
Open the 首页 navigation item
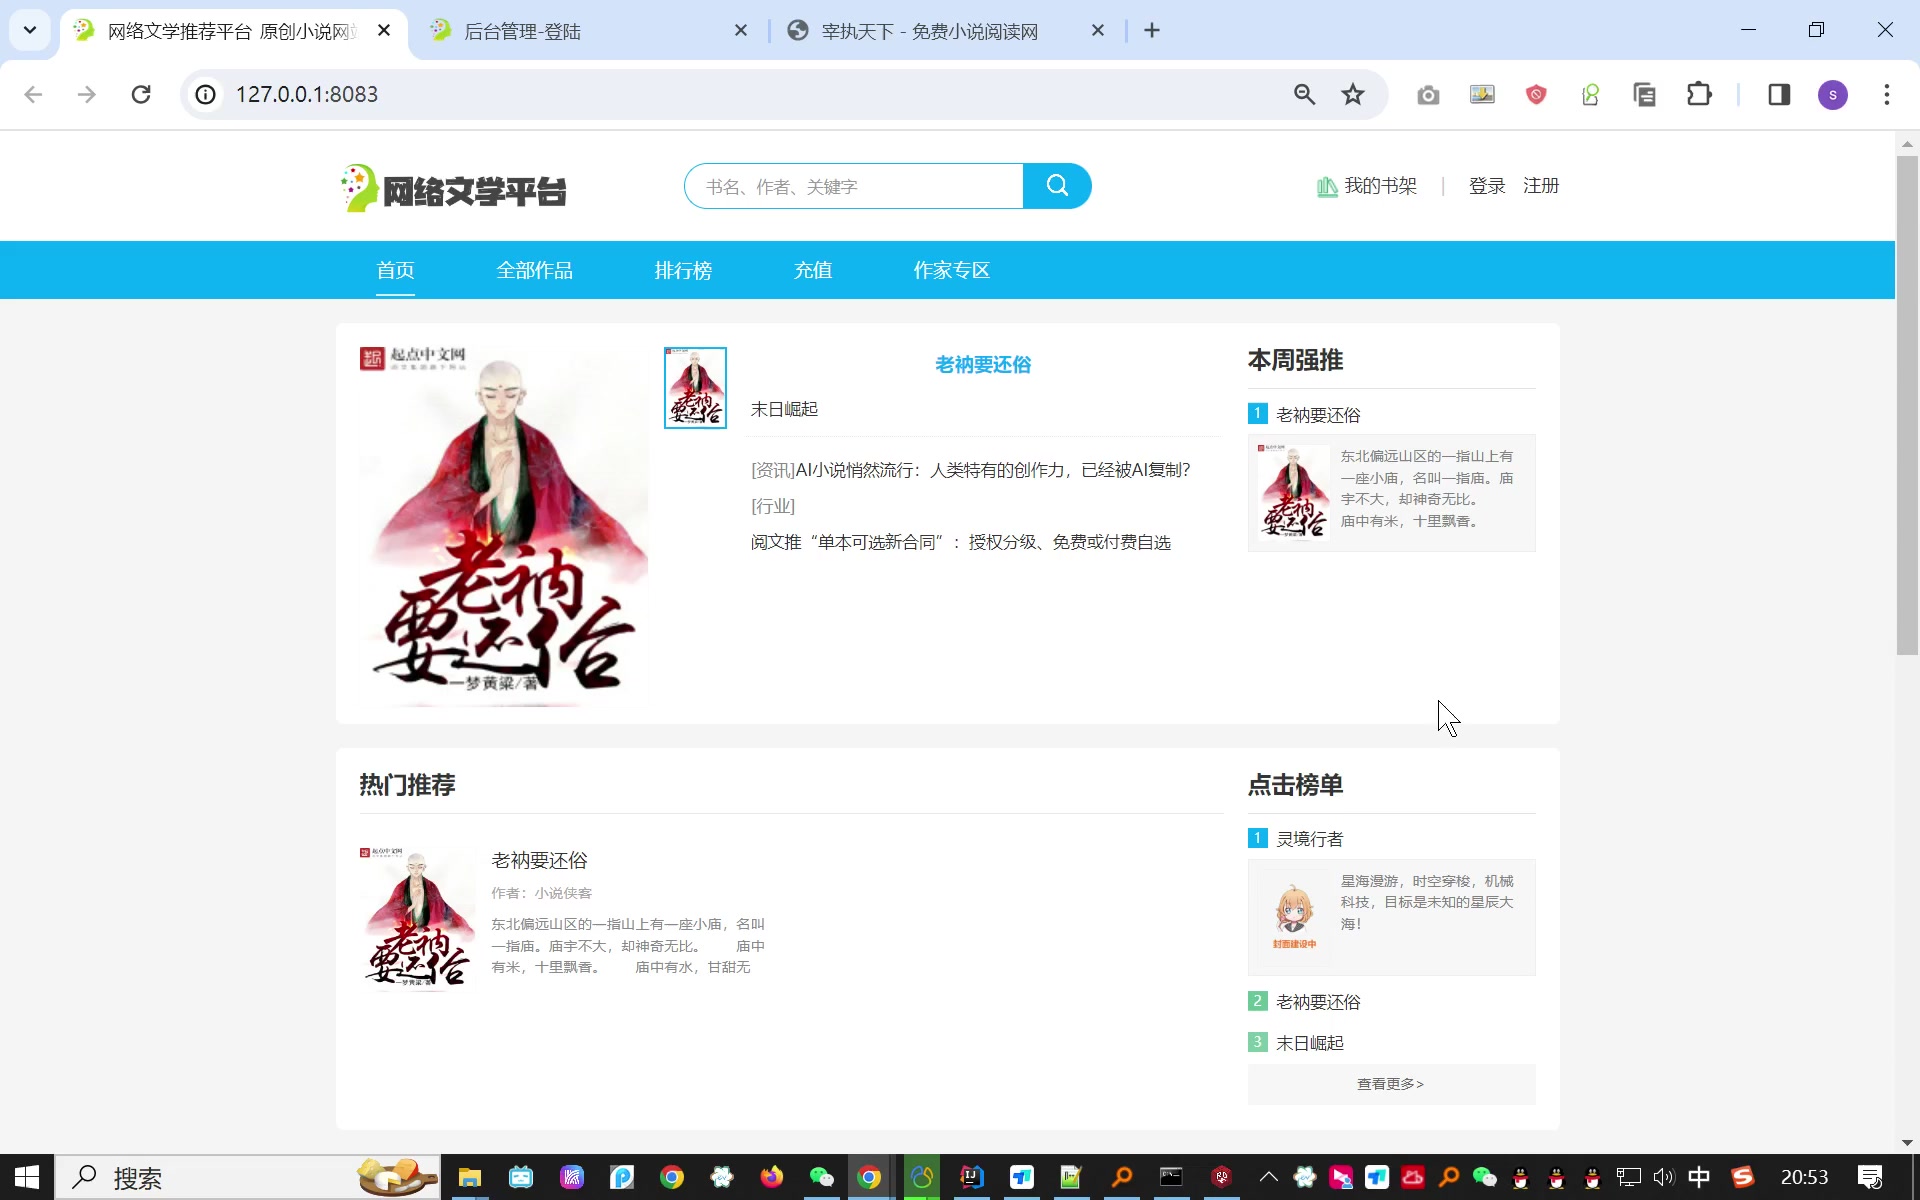point(395,270)
